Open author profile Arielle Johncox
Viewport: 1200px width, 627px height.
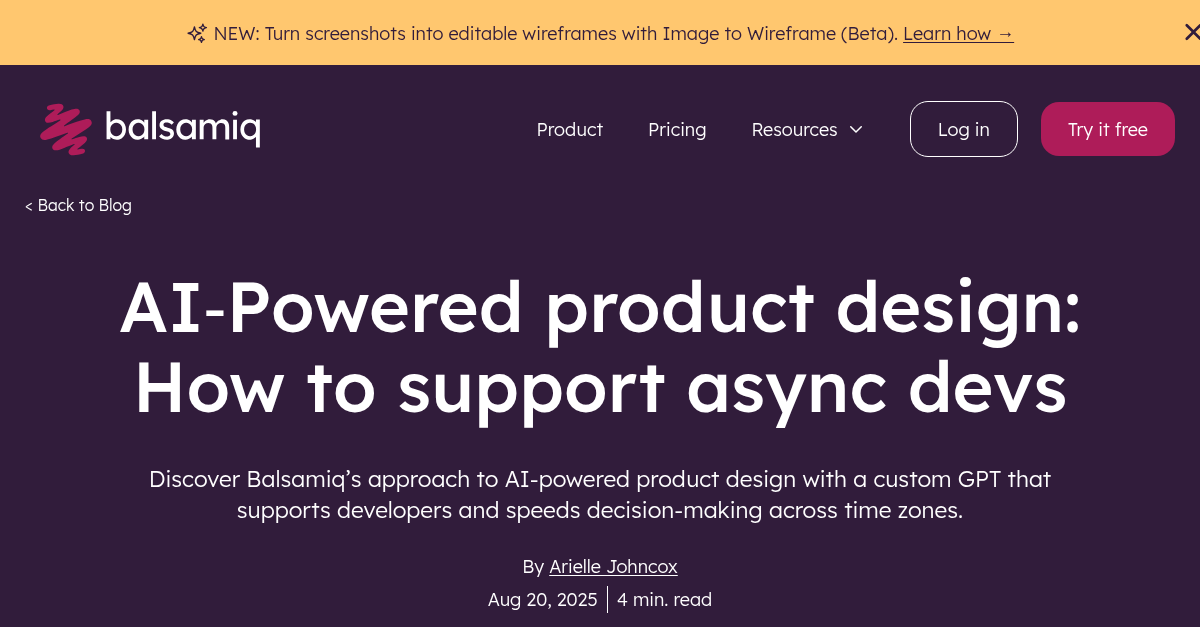click(x=613, y=566)
